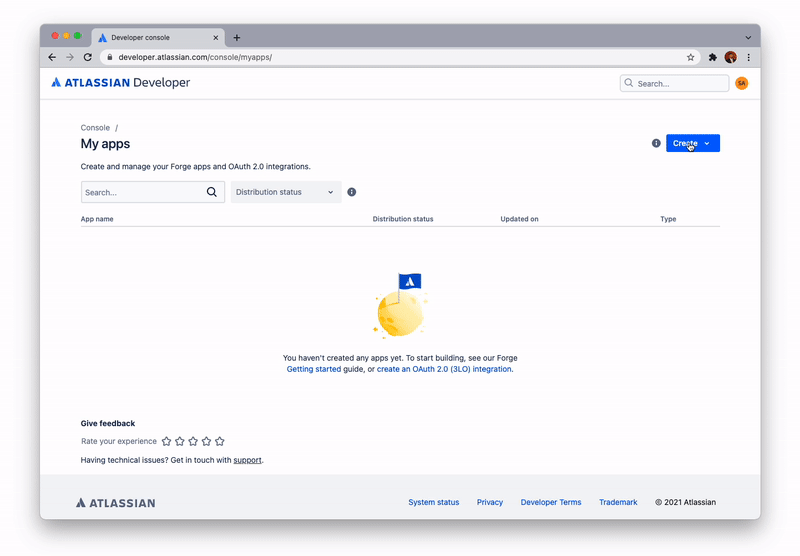The image size is (800, 556).
Task: Click the browser back arrow
Action: [x=52, y=57]
